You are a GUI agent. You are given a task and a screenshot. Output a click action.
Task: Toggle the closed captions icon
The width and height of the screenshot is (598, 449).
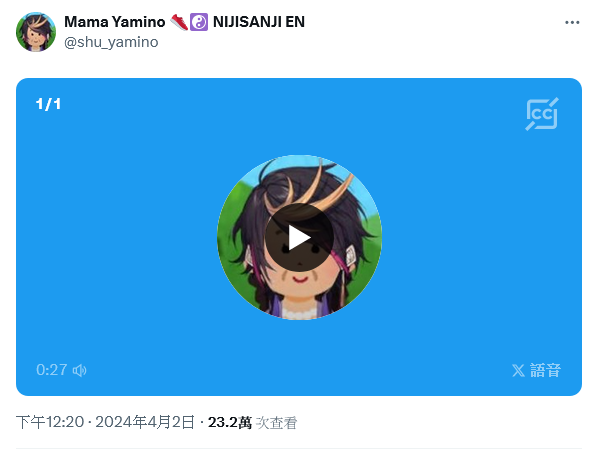coord(542,114)
